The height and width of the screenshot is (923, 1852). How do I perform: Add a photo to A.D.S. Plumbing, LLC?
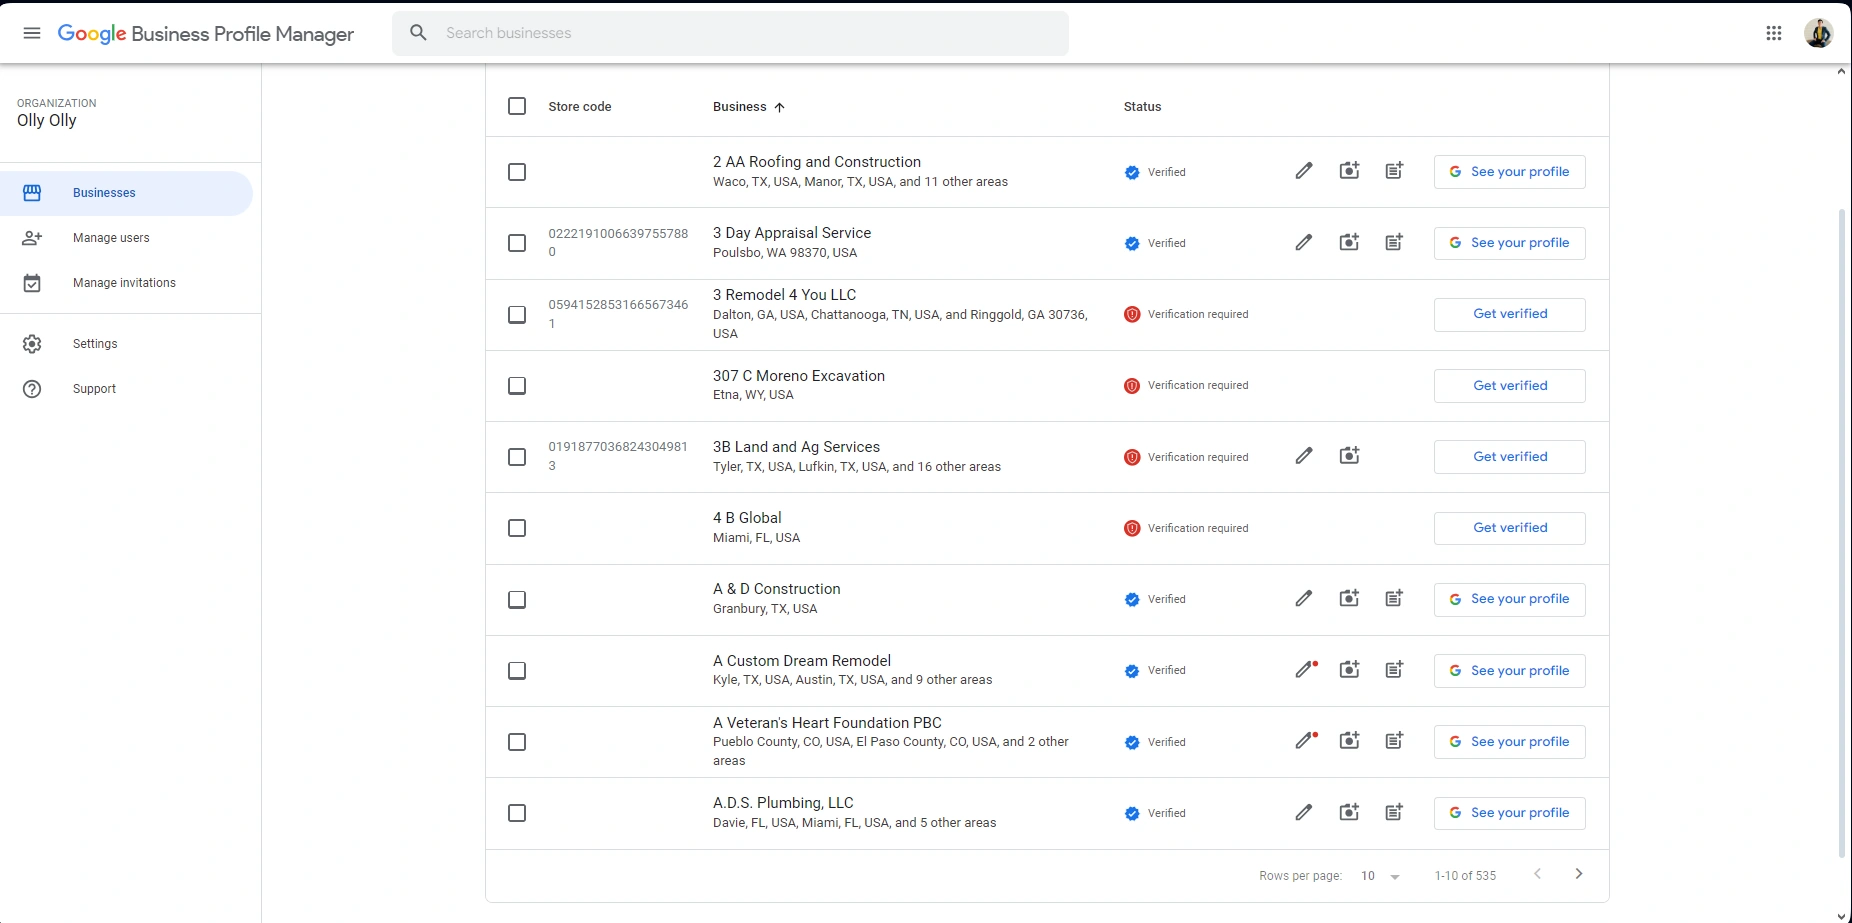1348,812
